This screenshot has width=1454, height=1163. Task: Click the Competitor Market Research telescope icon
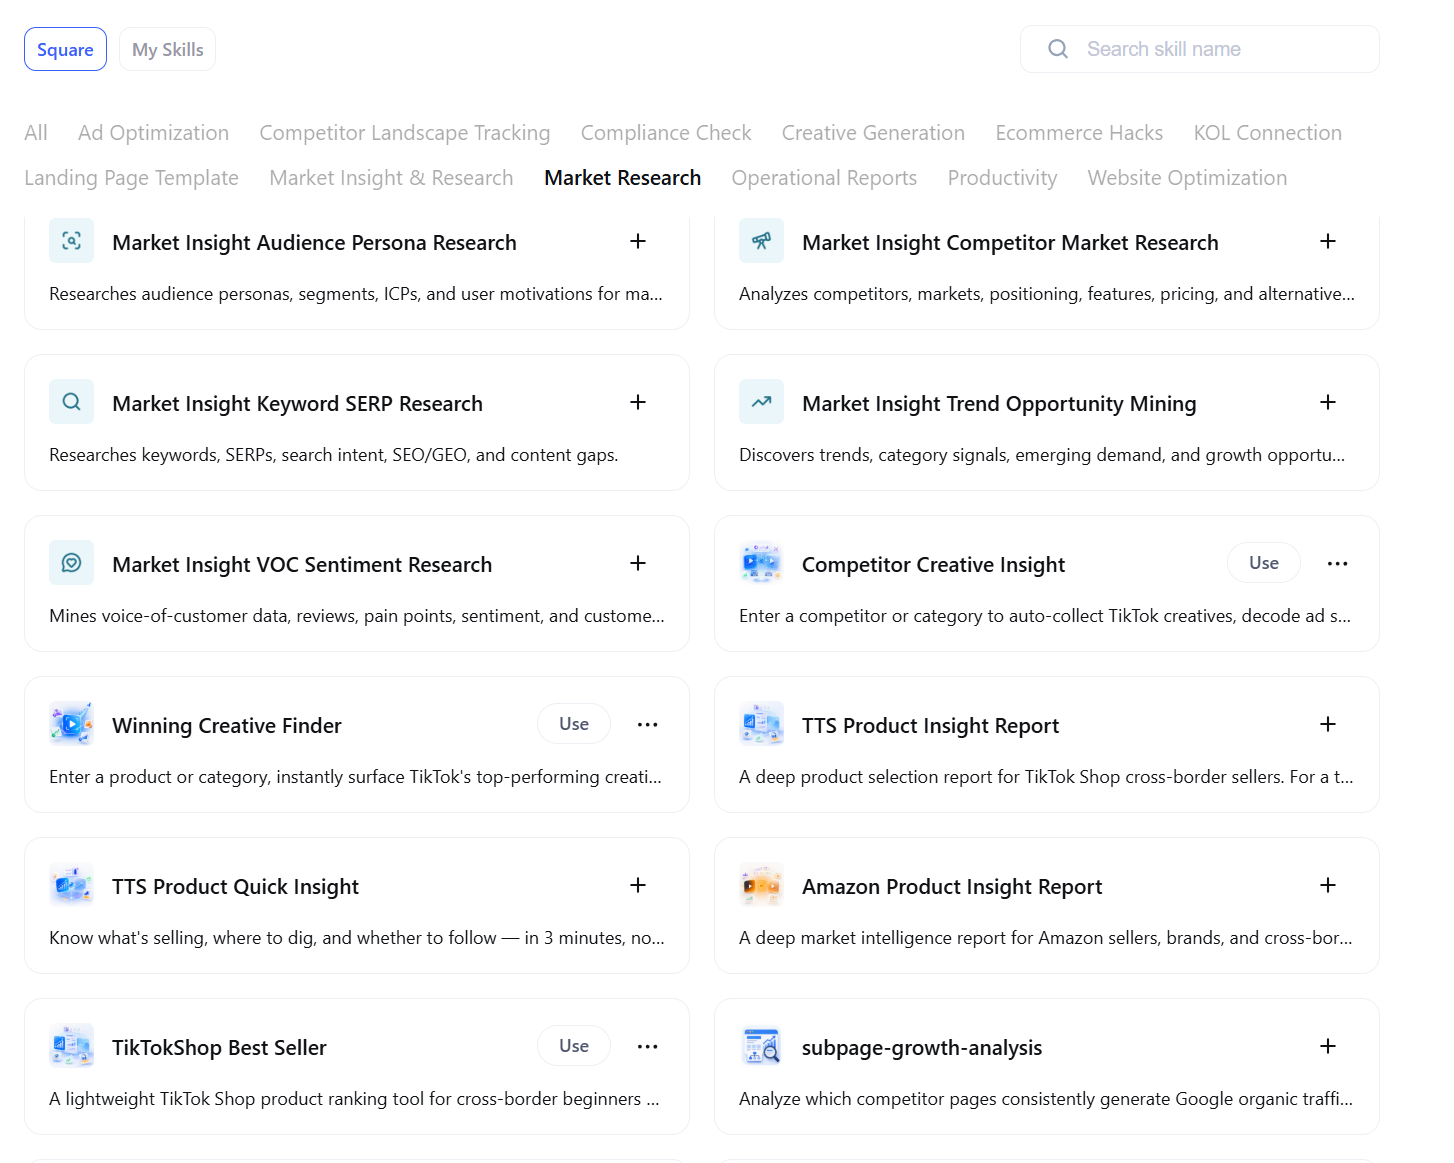tap(761, 241)
